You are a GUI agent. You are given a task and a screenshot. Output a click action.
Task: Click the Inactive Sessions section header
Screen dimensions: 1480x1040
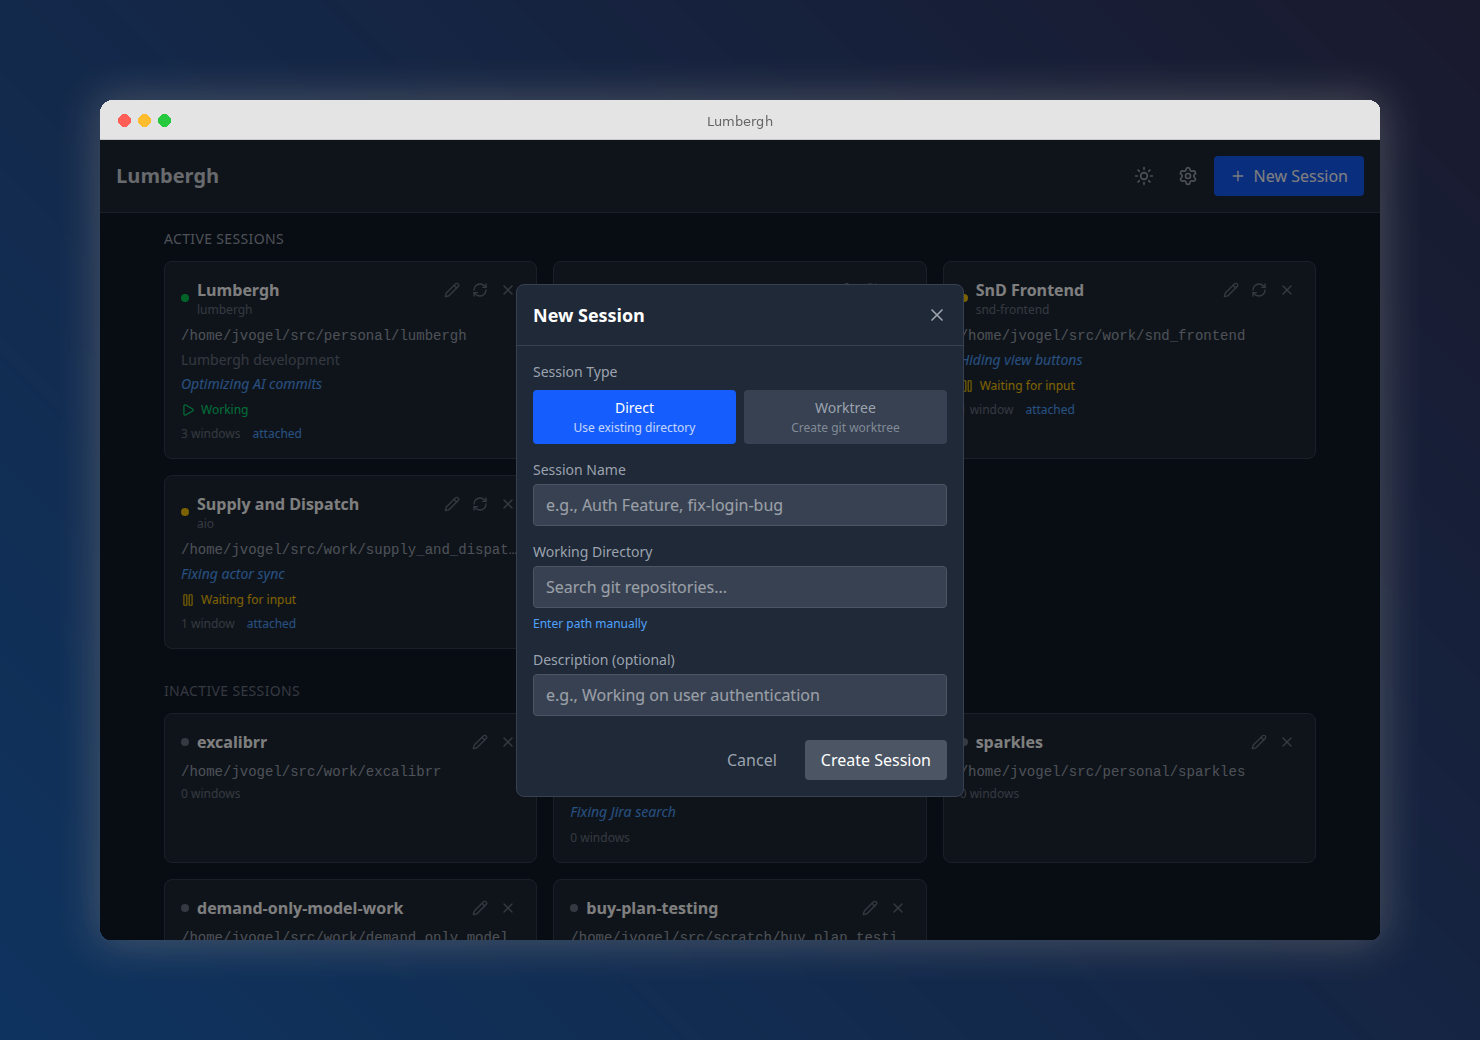click(231, 691)
